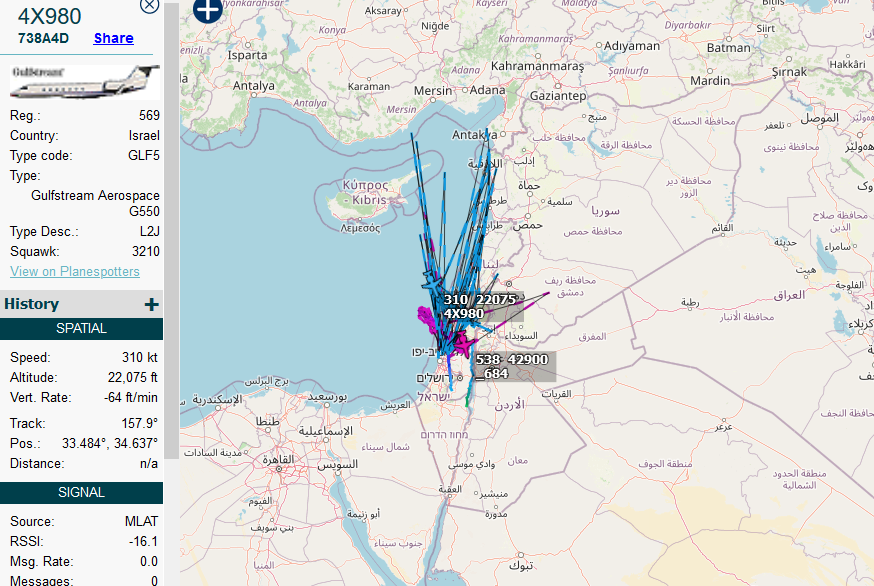Click the History section title
This screenshot has height=586, width=874.
[x=31, y=304]
